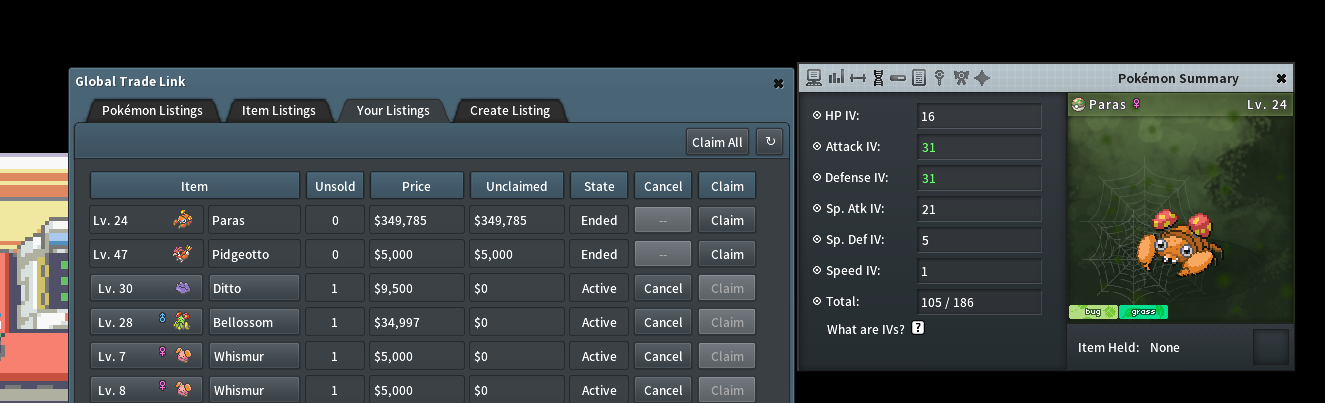Image resolution: width=1325 pixels, height=403 pixels.
Task: Open the bar chart stats icon
Action: (836, 77)
